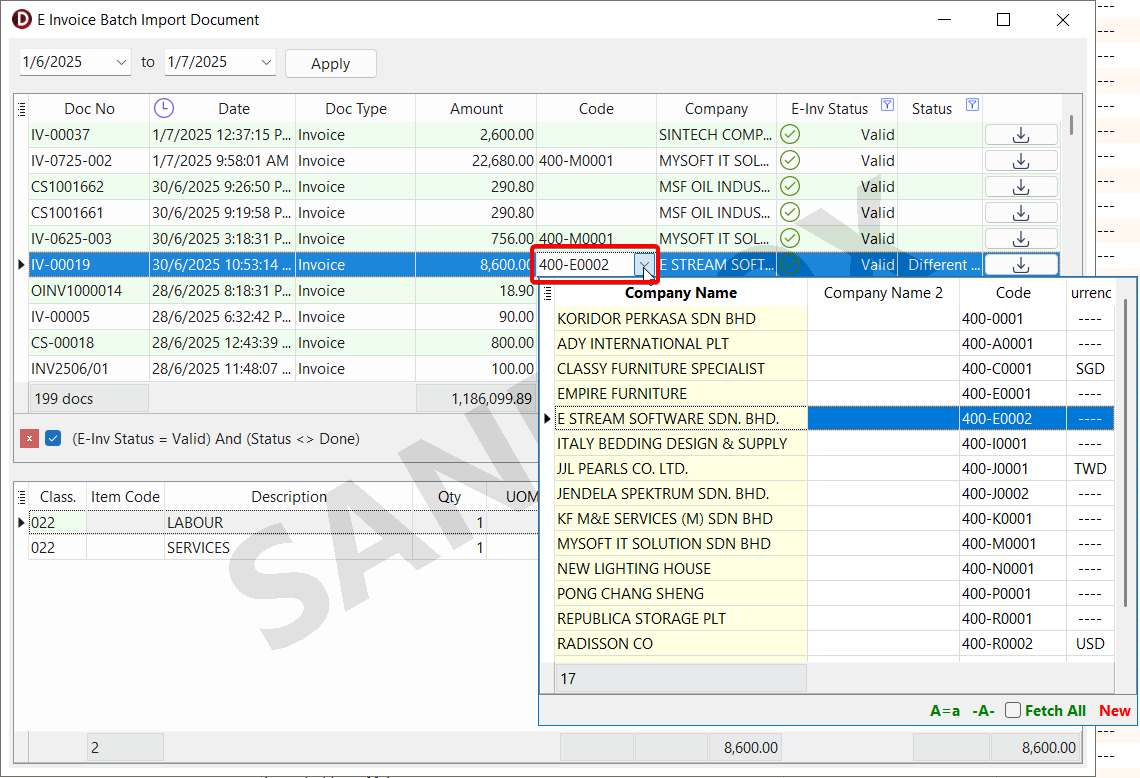Sort documents by the Amount column header
This screenshot has height=778, width=1140.
[476, 109]
